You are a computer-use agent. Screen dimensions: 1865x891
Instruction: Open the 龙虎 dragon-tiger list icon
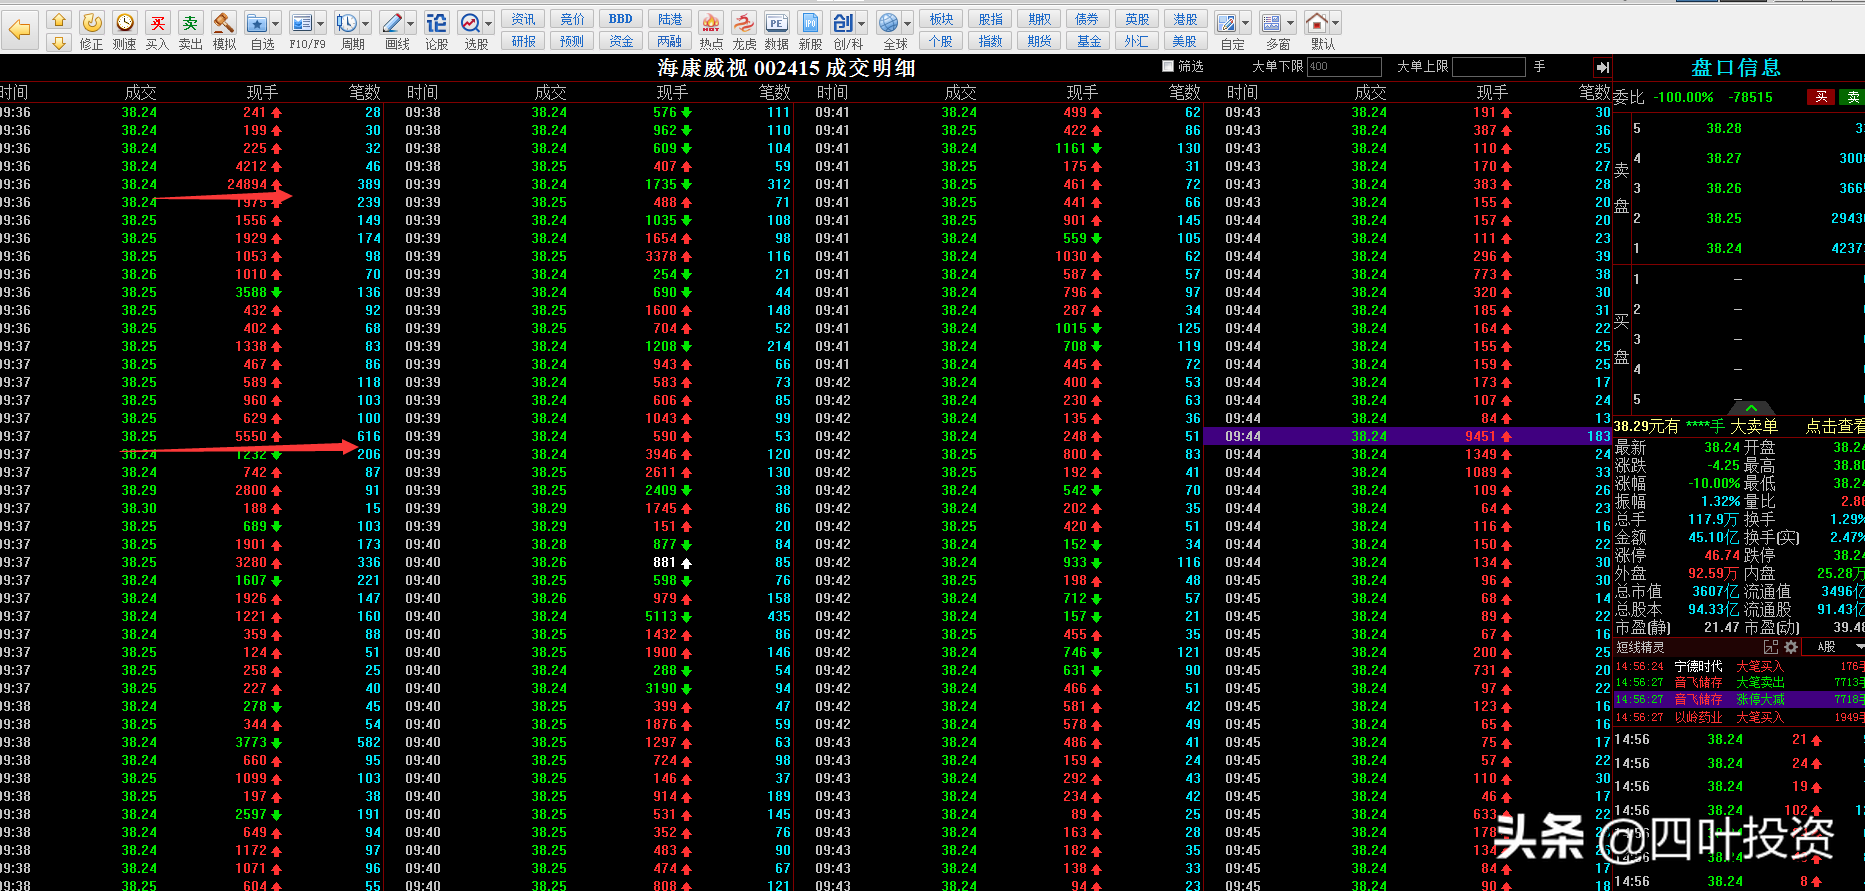pos(744,31)
